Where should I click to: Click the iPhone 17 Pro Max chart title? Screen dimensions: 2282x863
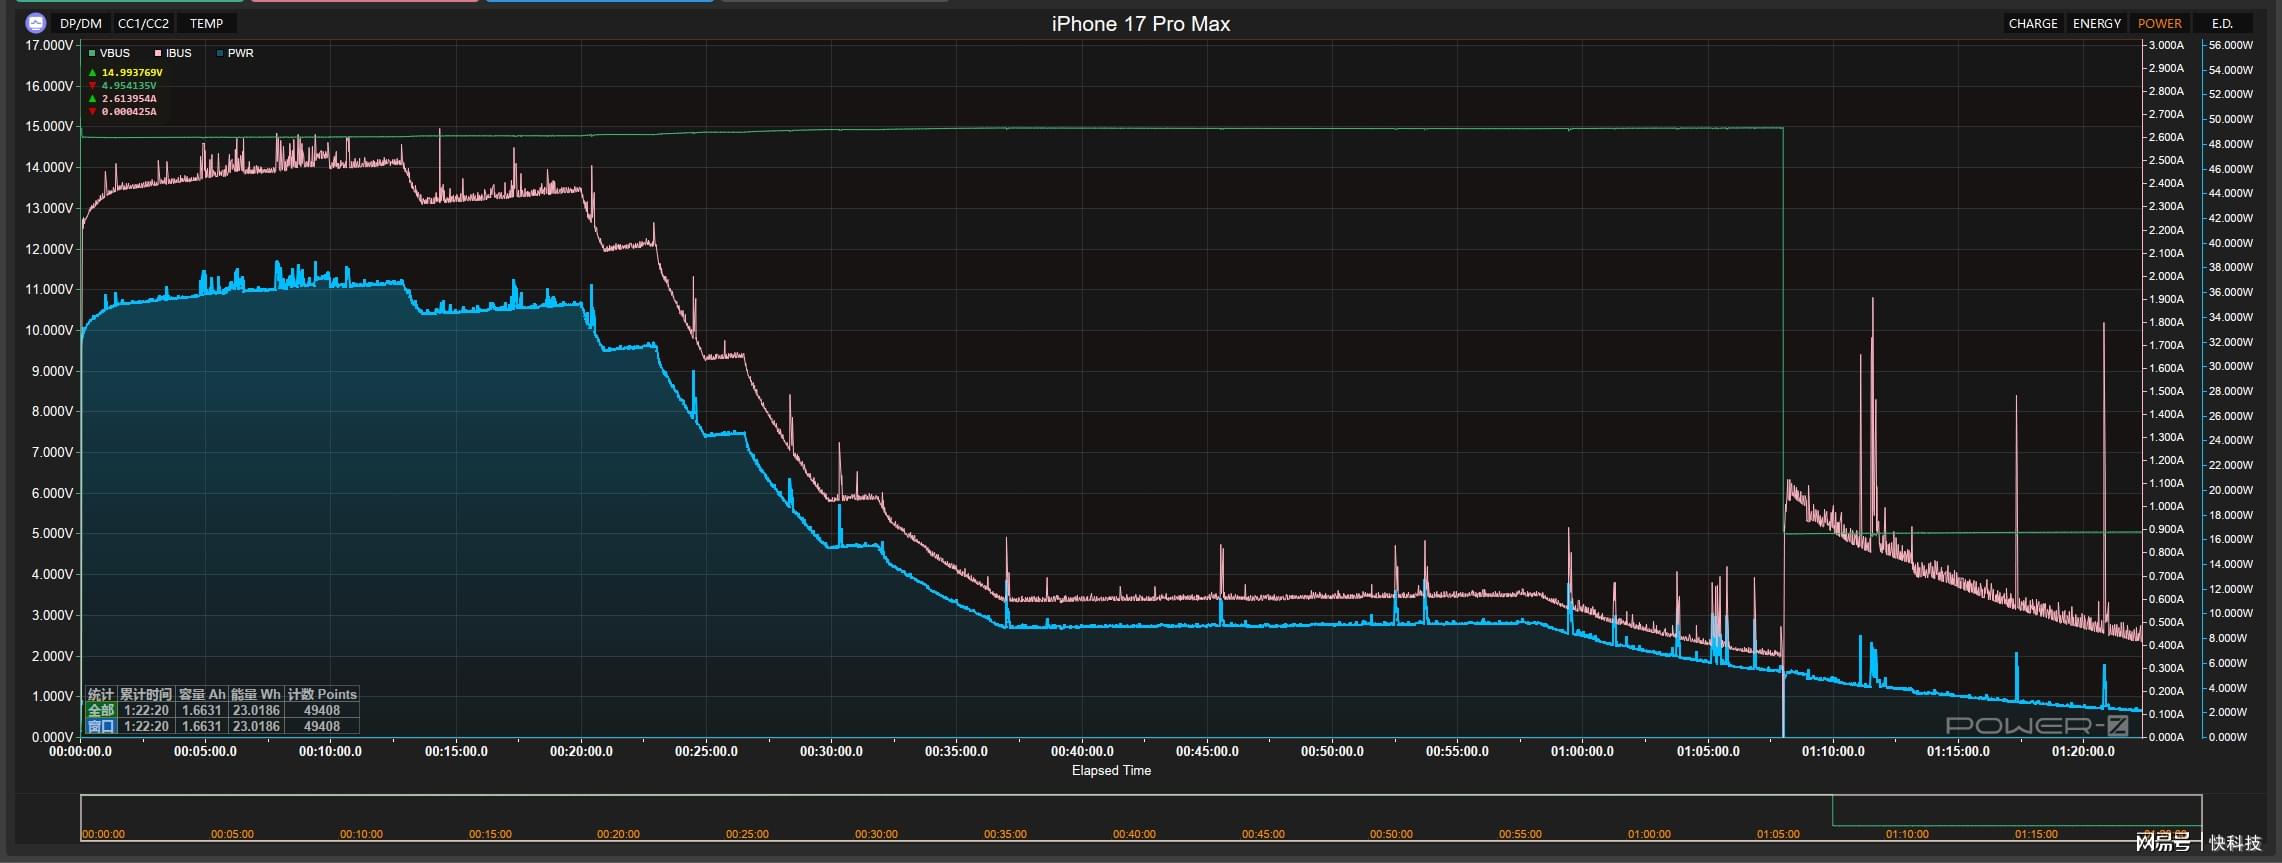tap(1140, 24)
